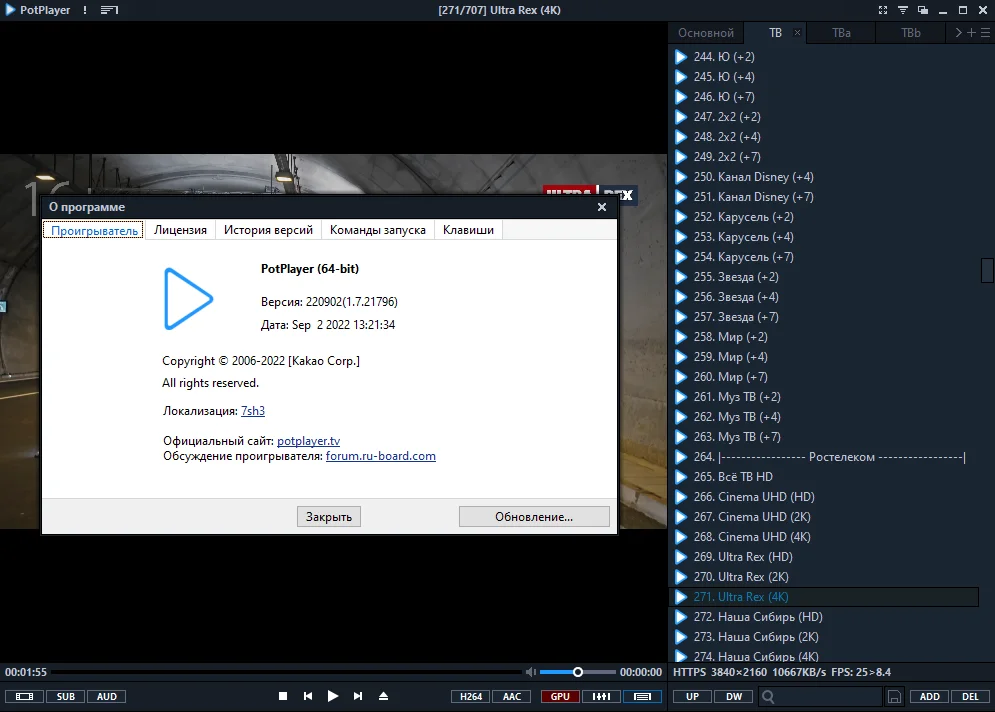The height and width of the screenshot is (712, 995).
Task: Adjust the volume slider
Action: pos(577,672)
